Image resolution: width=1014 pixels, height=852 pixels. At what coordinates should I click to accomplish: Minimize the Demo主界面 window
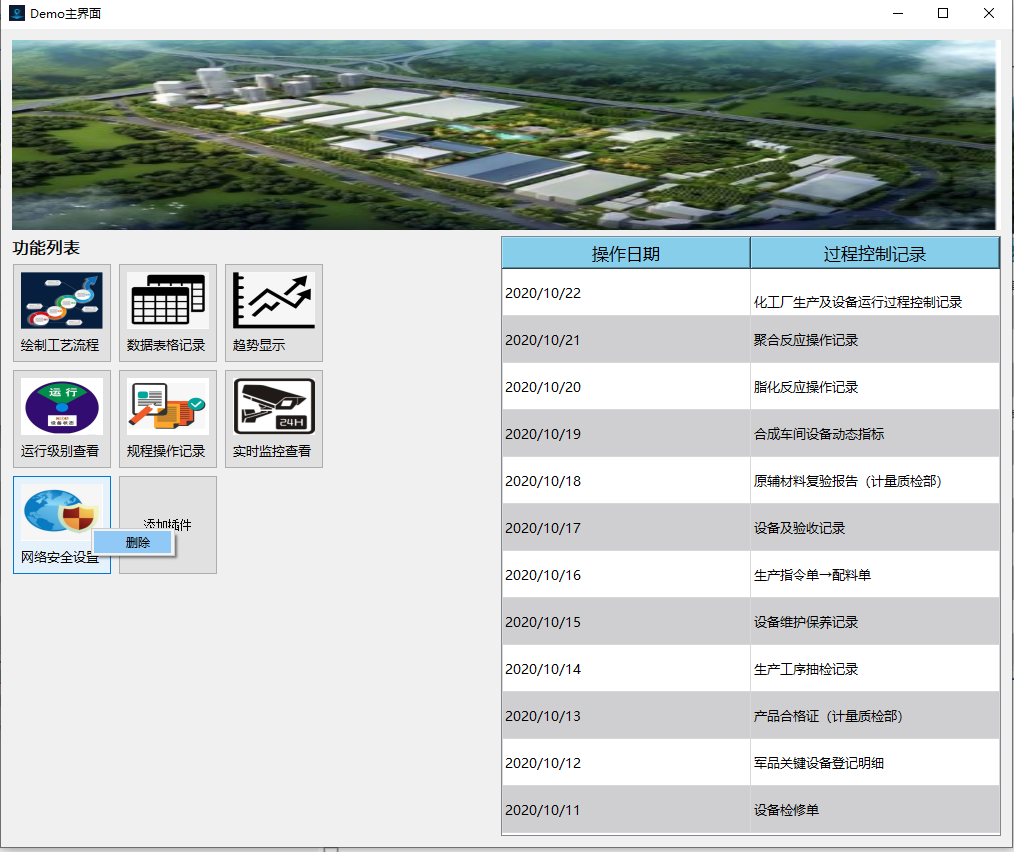tap(898, 13)
